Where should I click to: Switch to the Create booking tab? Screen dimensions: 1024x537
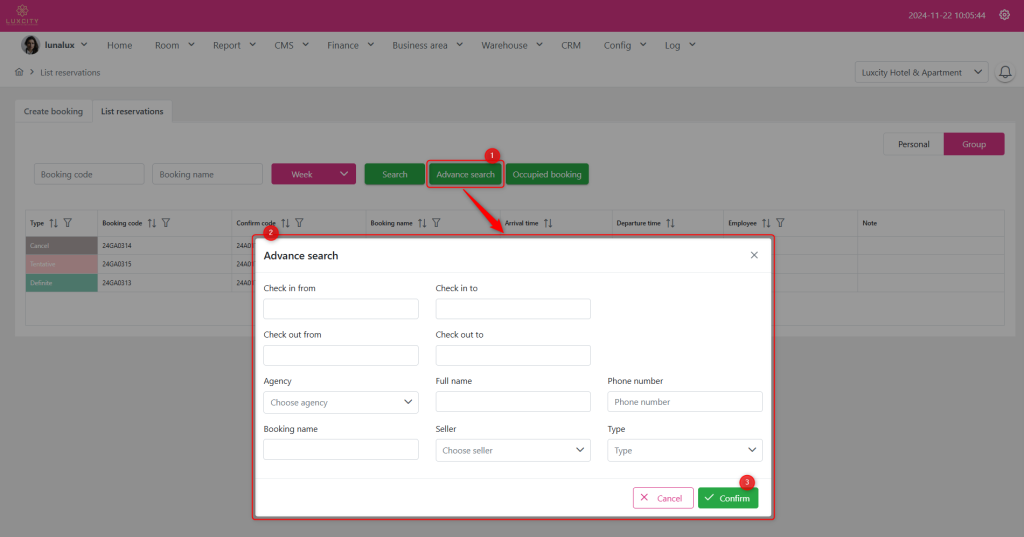[53, 111]
